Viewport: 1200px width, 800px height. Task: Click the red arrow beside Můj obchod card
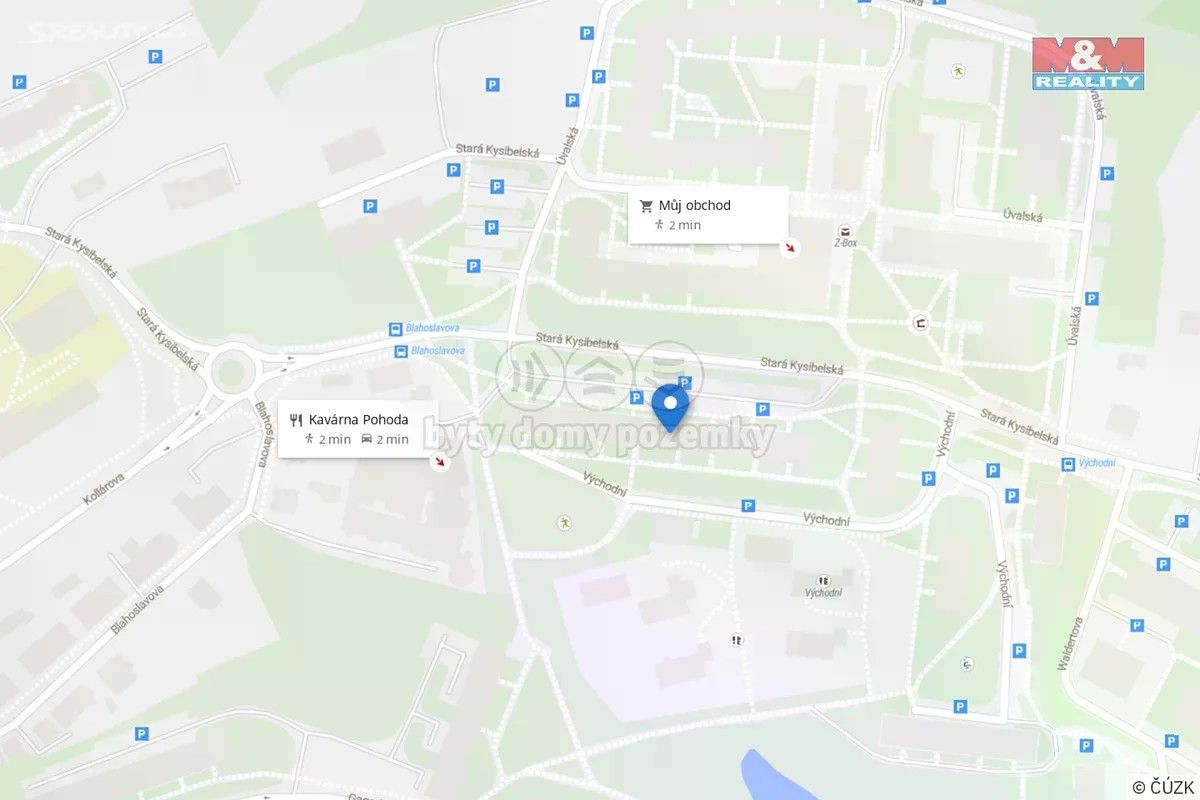791,248
